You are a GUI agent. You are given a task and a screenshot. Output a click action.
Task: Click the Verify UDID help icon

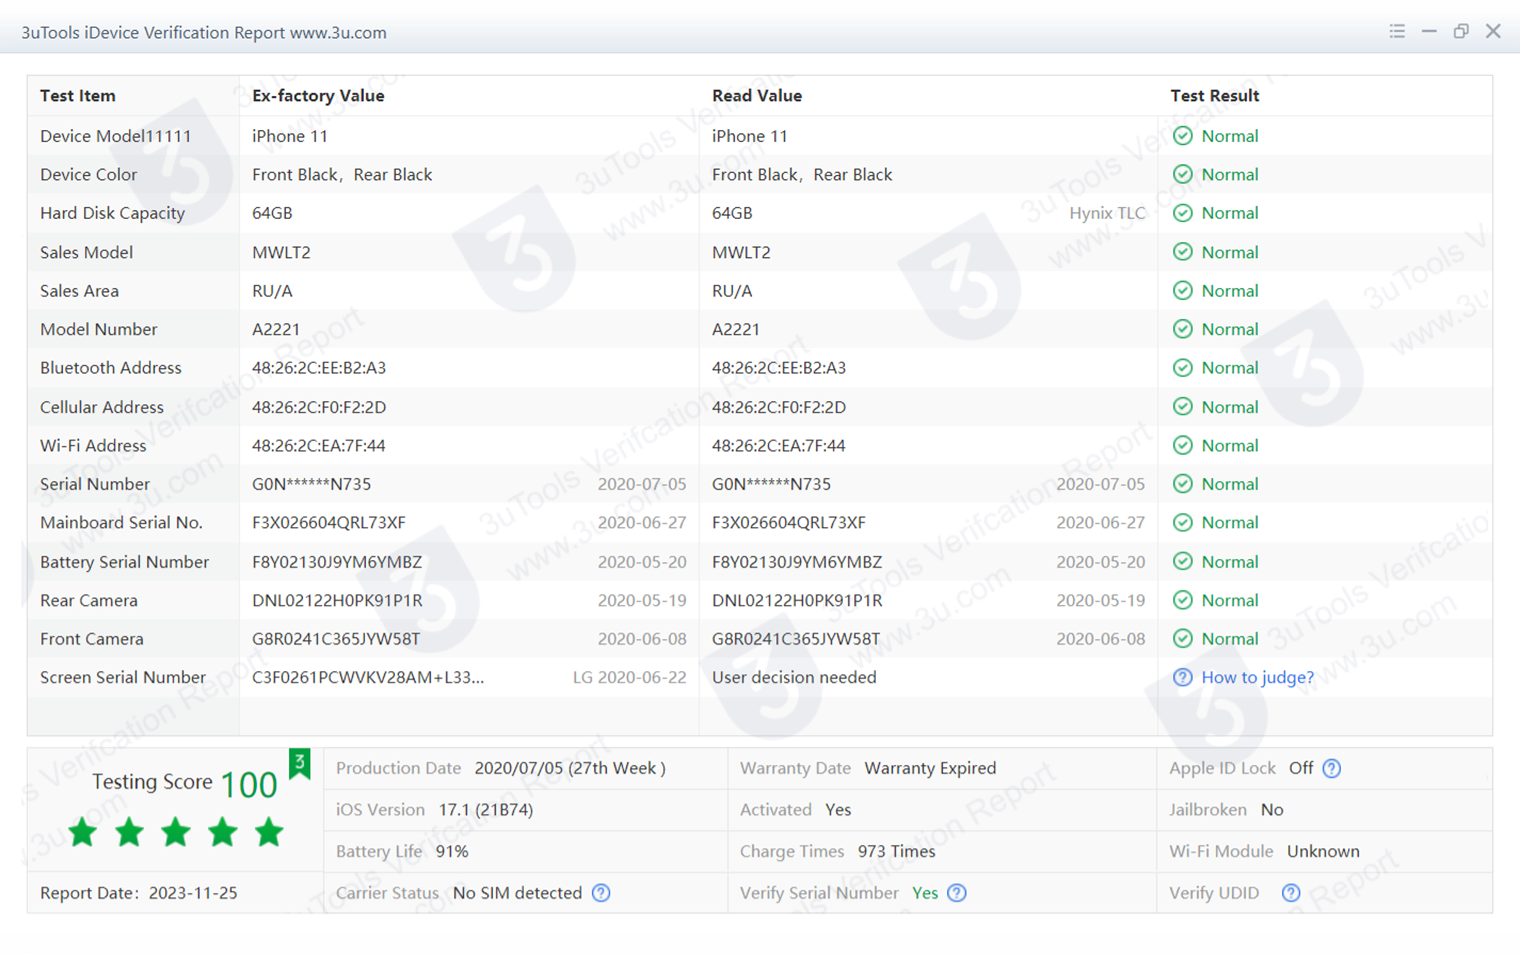click(1291, 893)
